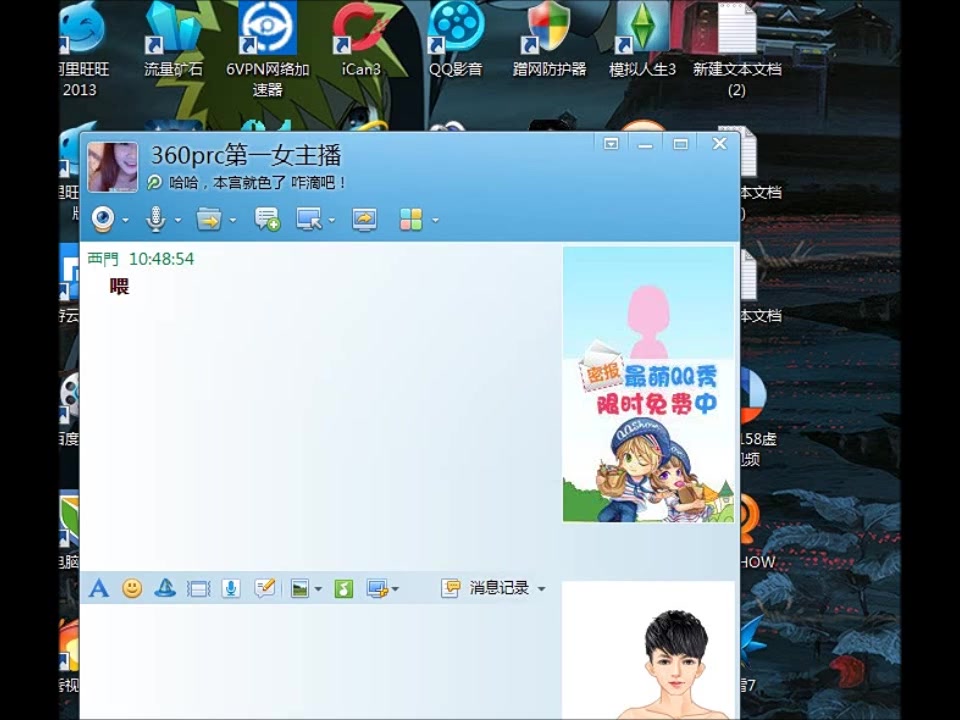Start a video call with the contact
Viewport: 960px width, 720px height.
pyautogui.click(x=103, y=219)
